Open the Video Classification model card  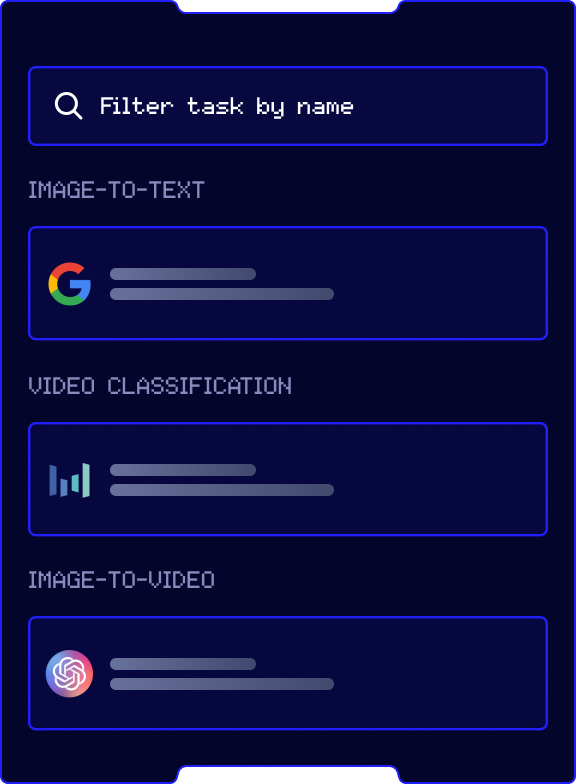coord(288,479)
